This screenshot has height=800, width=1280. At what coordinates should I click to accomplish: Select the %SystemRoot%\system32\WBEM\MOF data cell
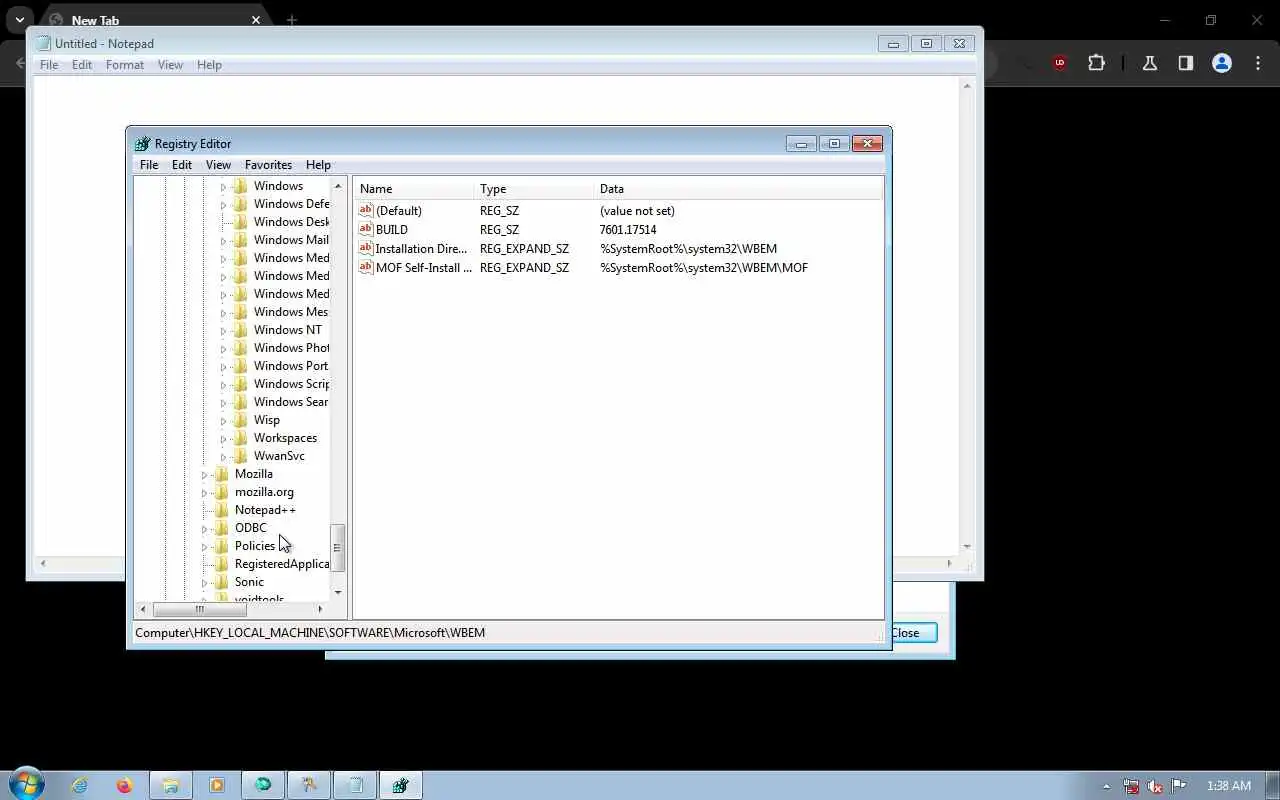tap(704, 268)
